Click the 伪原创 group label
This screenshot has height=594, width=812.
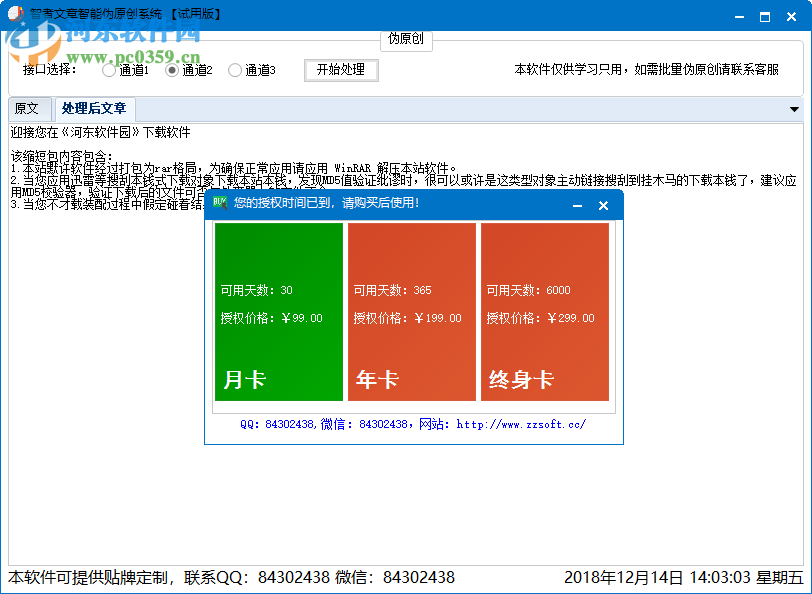click(x=406, y=38)
